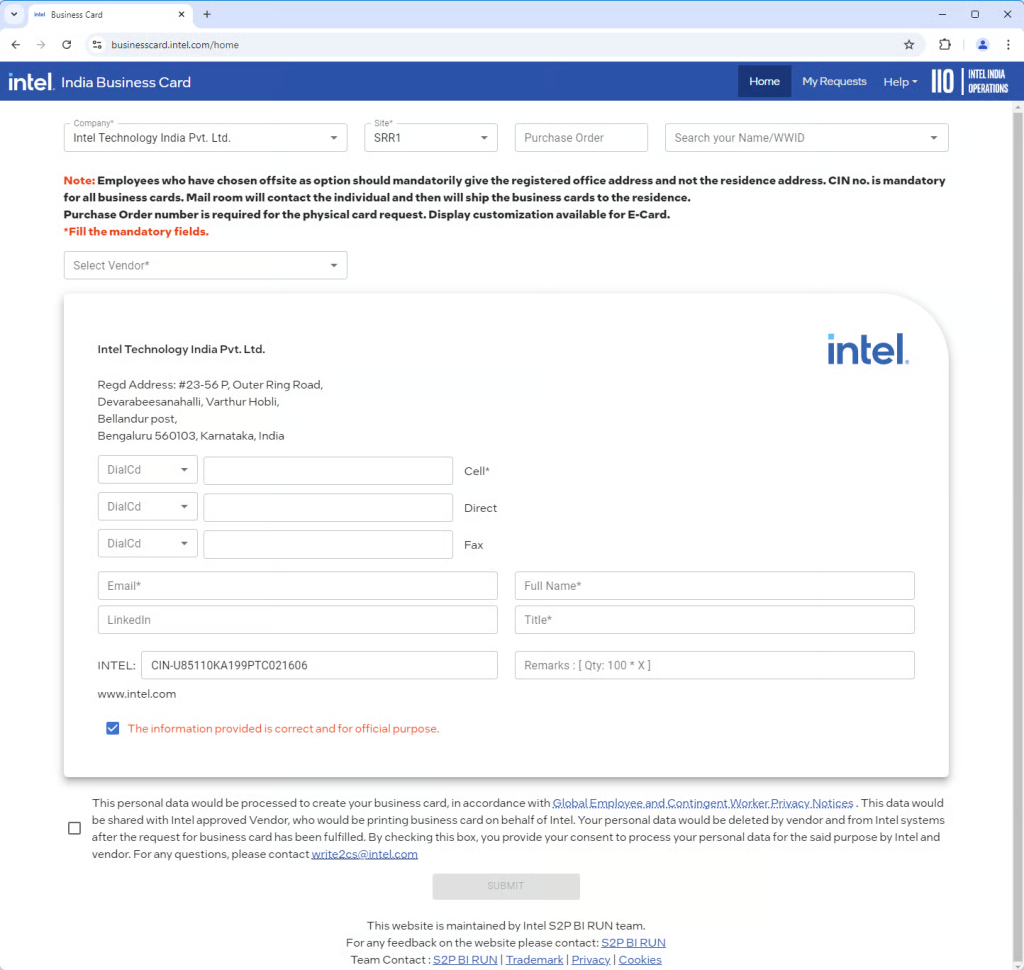Image resolution: width=1024 pixels, height=970 pixels.
Task: Expand the Company dropdown
Action: 205,138
